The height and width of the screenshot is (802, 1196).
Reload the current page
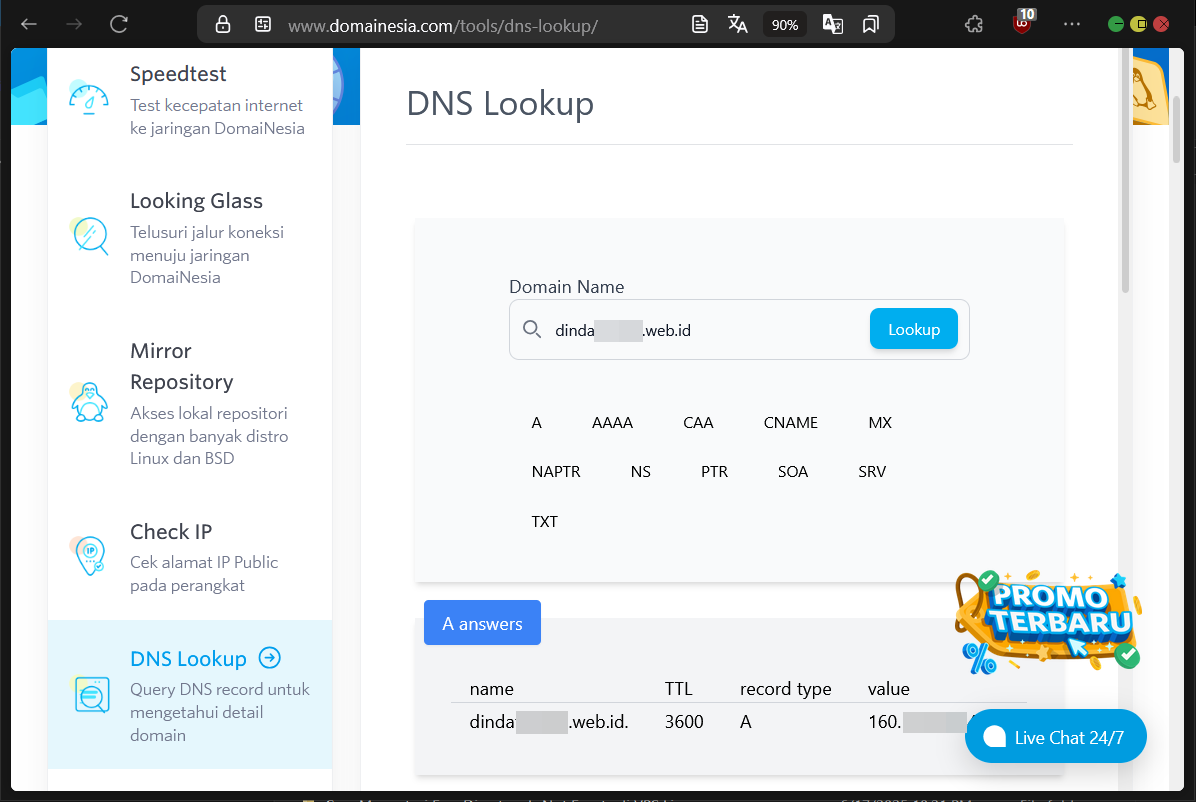tap(119, 24)
